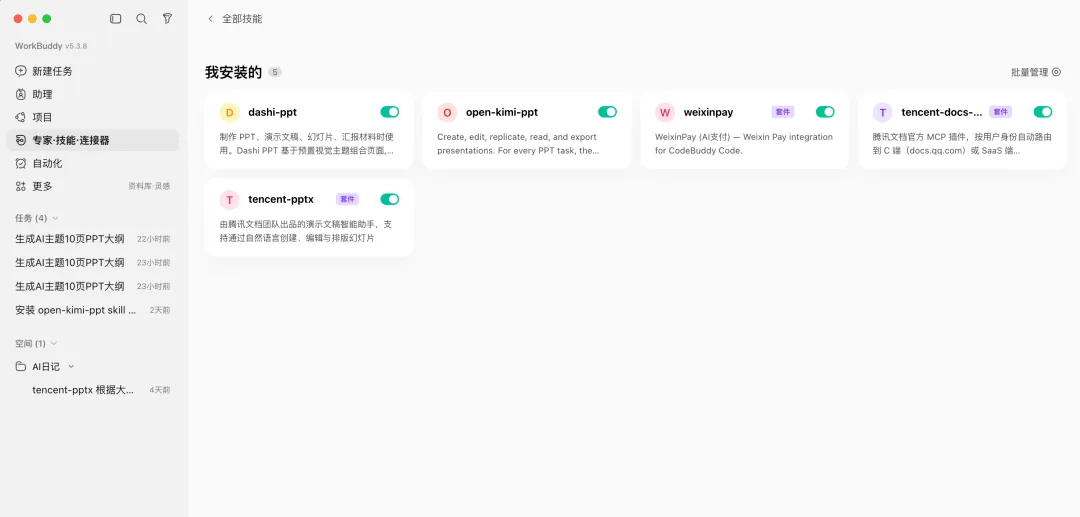Viewport: 1080px width, 517px height.
Task: Click the 助理 assistant icon
Action: pos(21,94)
